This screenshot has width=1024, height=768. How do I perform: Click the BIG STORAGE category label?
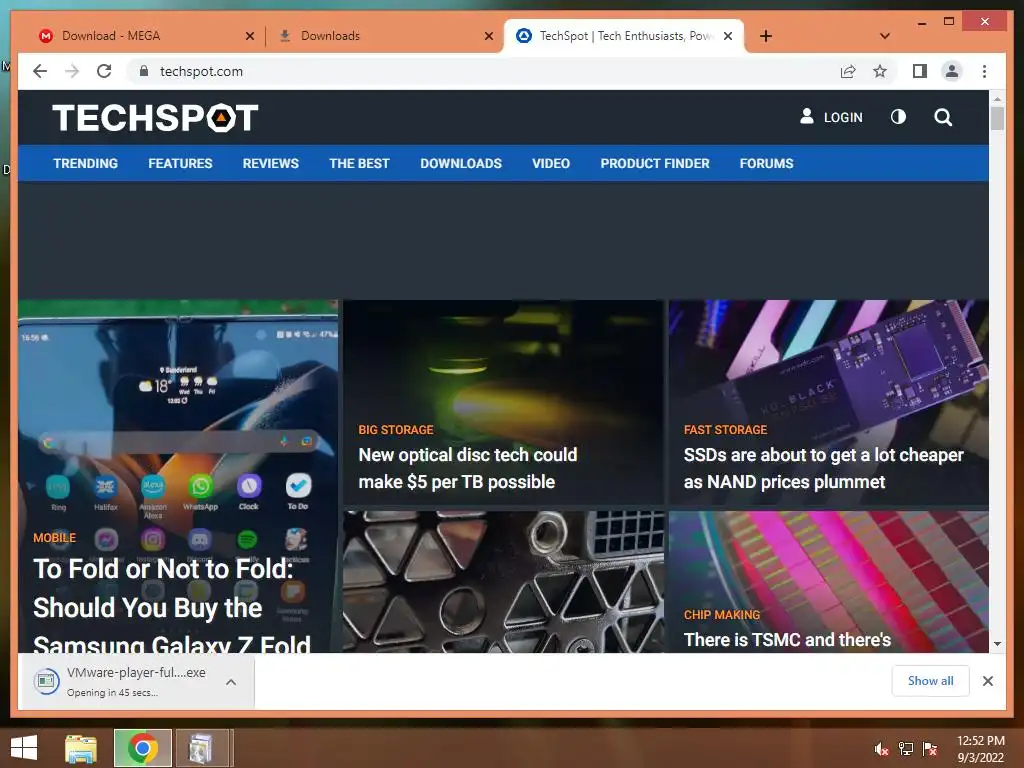[x=396, y=430]
